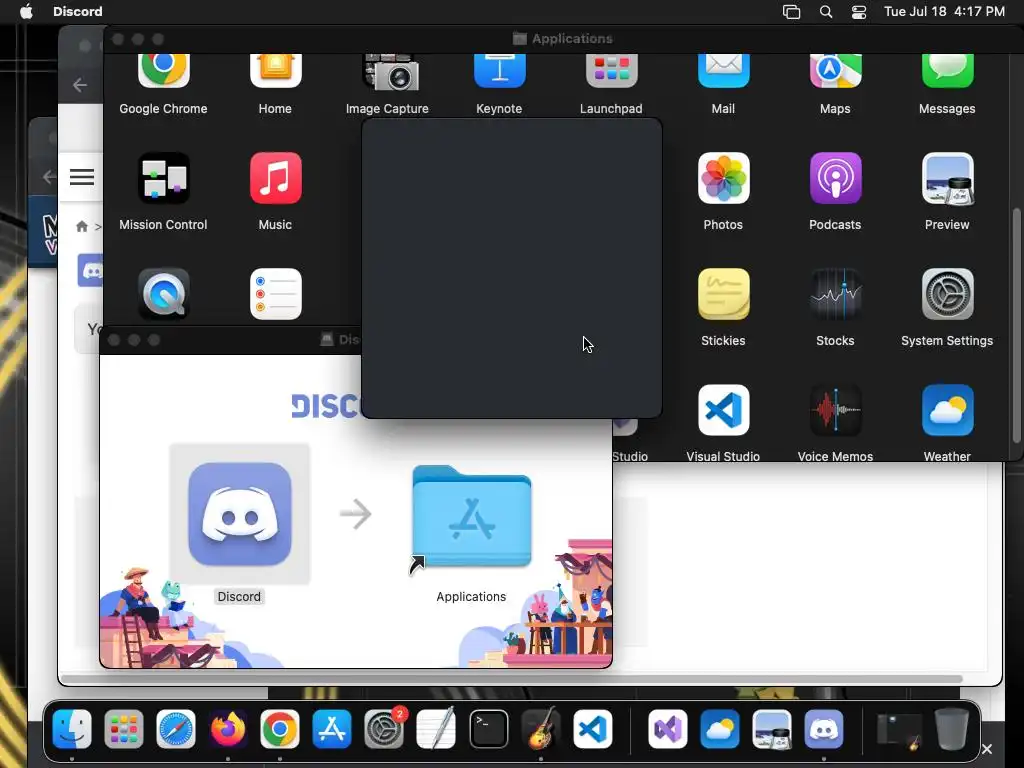
Task: Select the Stocks app icon
Action: (x=835, y=294)
